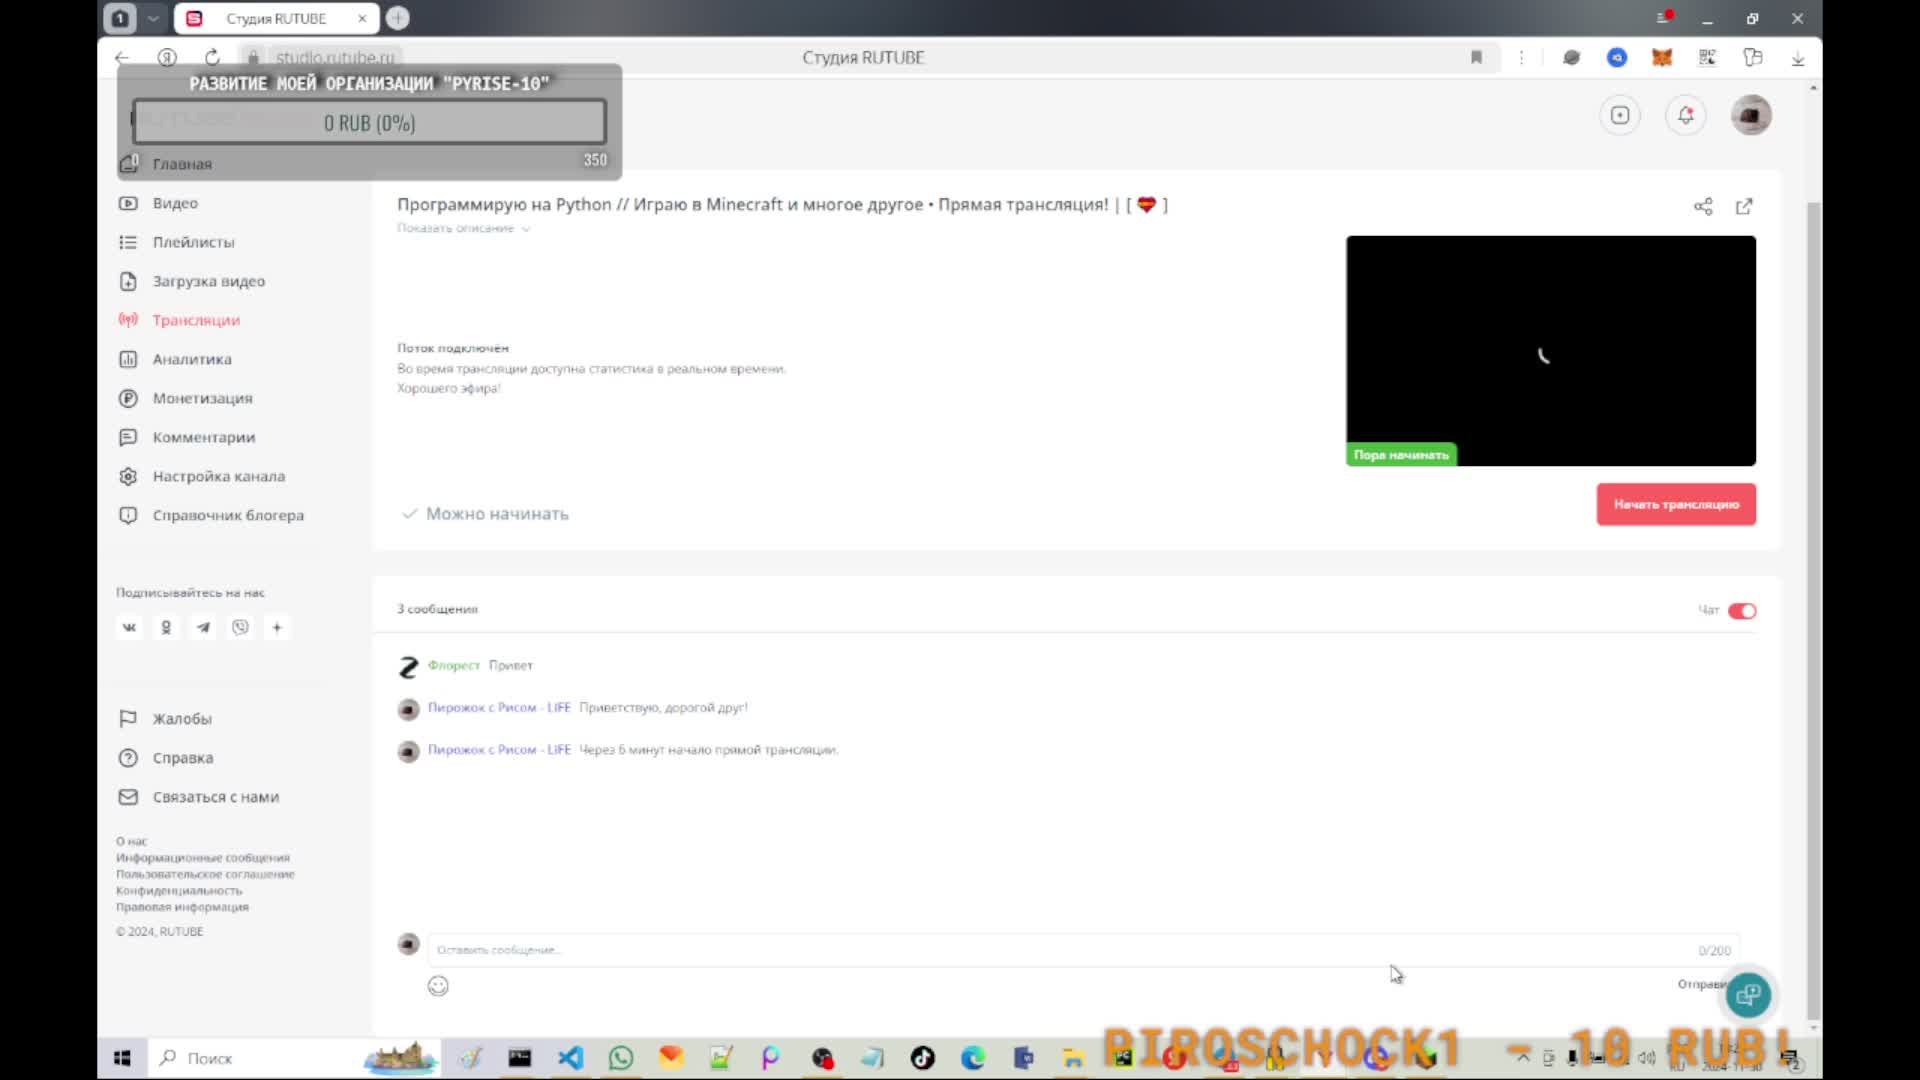The image size is (1920, 1080).
Task: Open the notifications bell
Action: pos(1685,115)
